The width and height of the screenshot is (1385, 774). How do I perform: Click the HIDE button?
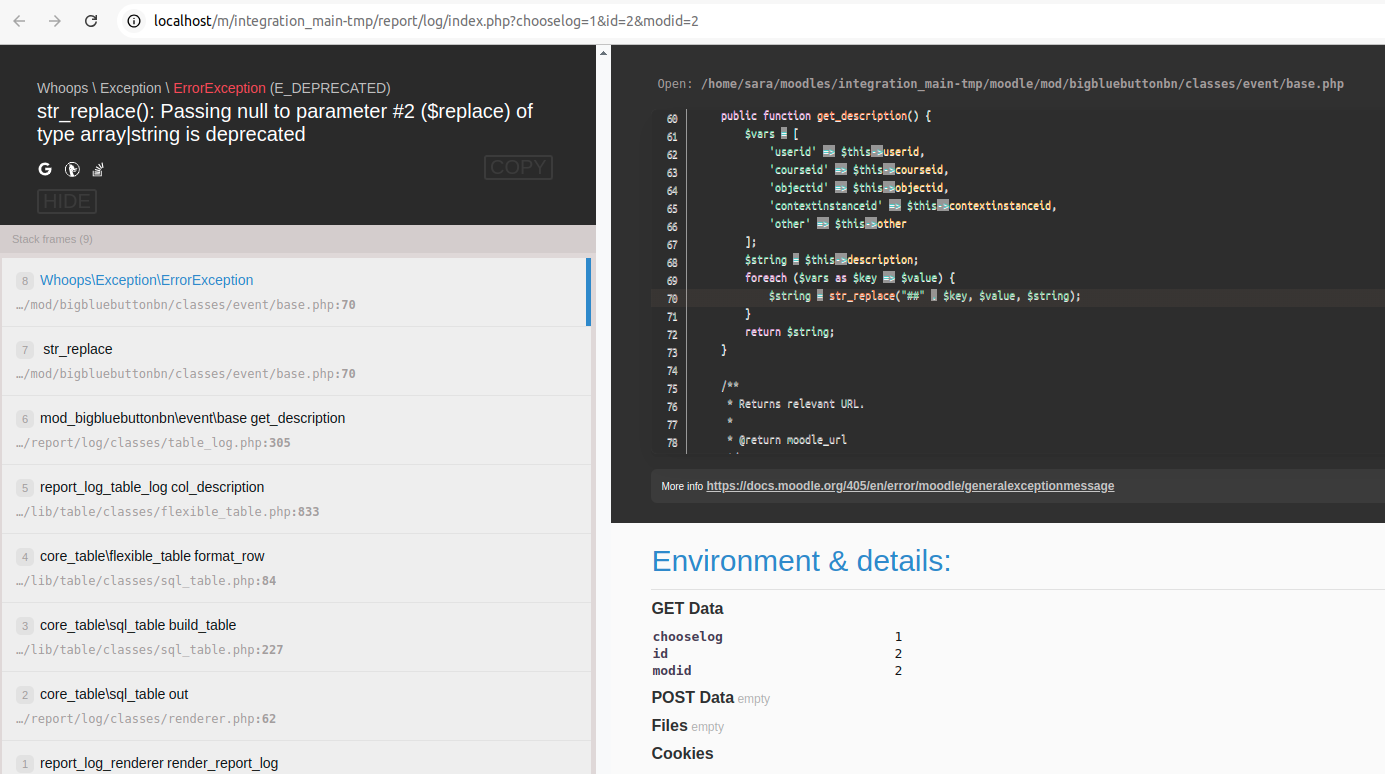coord(67,201)
